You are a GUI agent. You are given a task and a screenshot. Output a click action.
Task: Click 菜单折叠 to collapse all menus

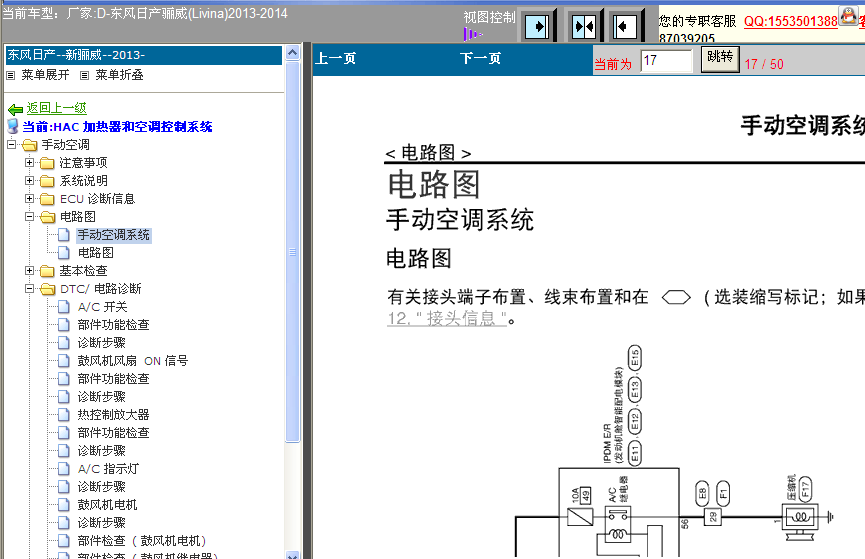pyautogui.click(x=119, y=75)
